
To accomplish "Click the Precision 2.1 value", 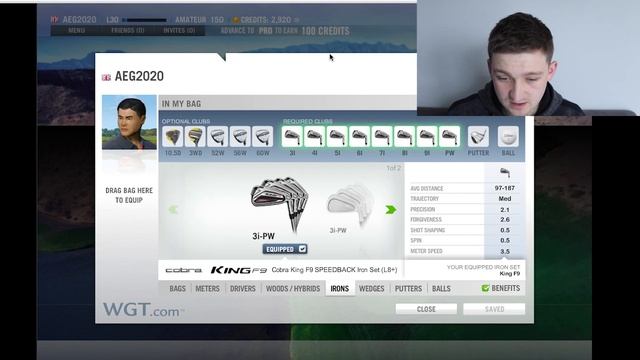I will (505, 209).
